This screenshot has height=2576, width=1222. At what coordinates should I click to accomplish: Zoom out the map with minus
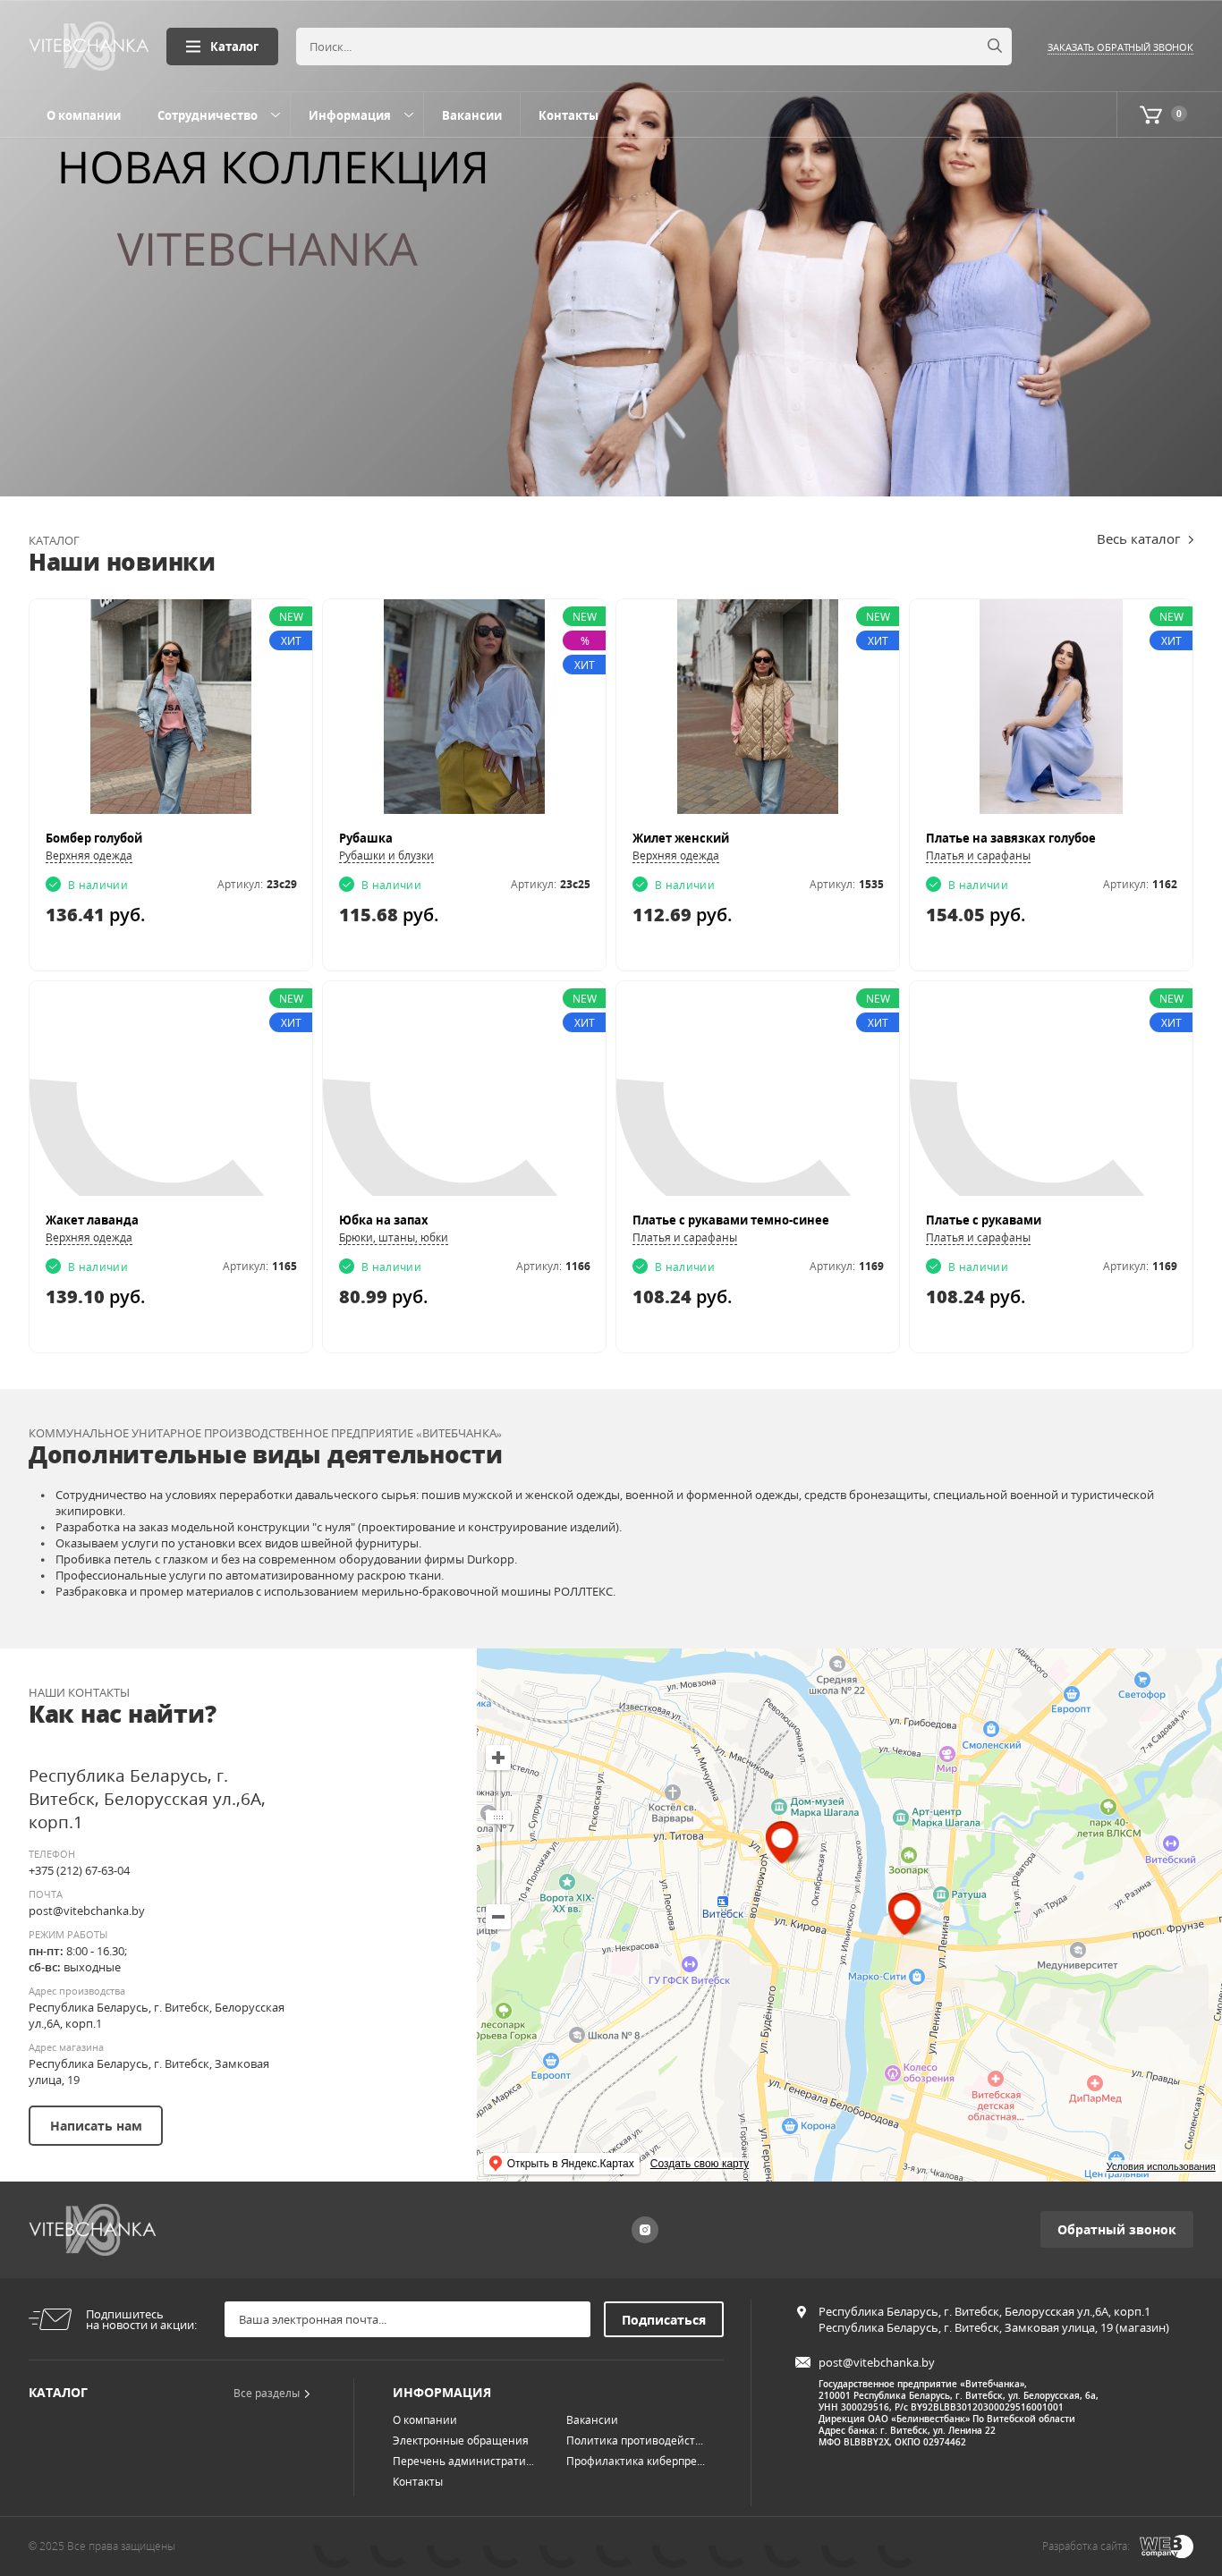tap(498, 1917)
